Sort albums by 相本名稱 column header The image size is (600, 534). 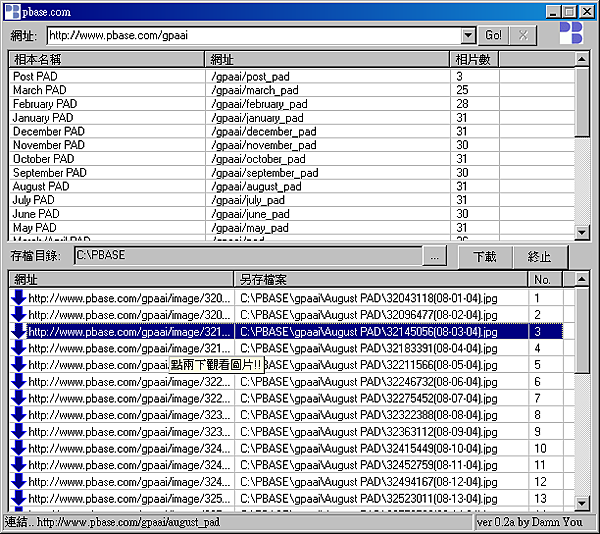(x=107, y=59)
